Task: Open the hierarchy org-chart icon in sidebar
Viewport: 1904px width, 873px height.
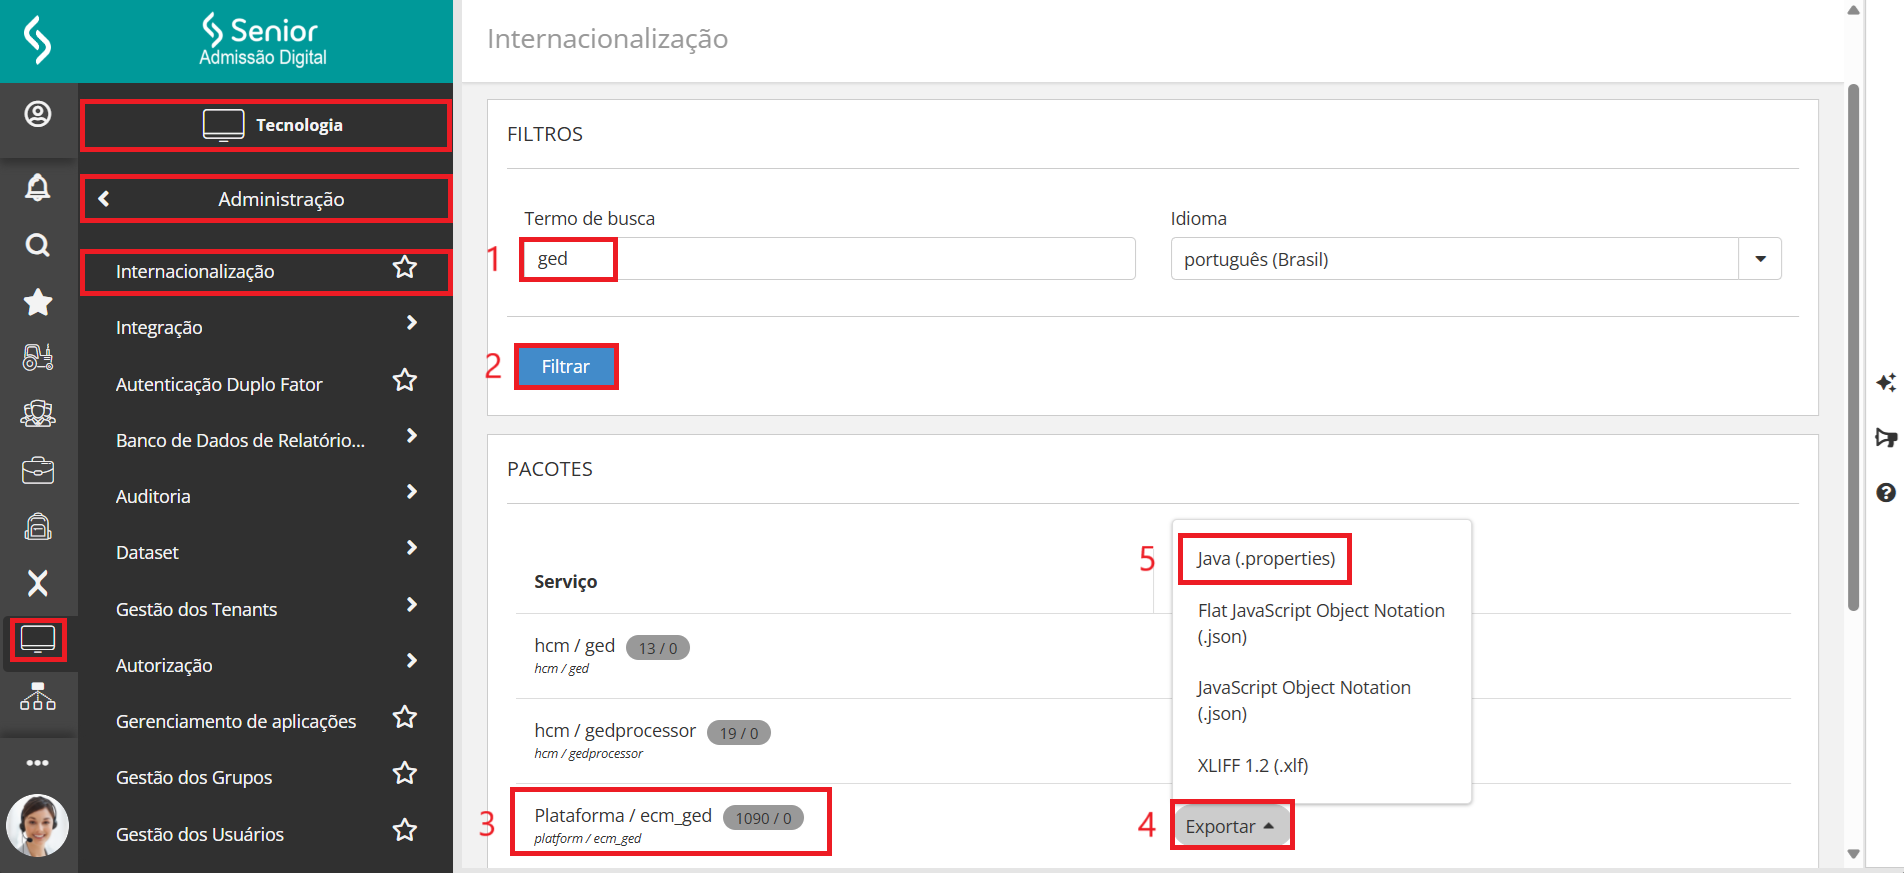Action: [x=38, y=696]
